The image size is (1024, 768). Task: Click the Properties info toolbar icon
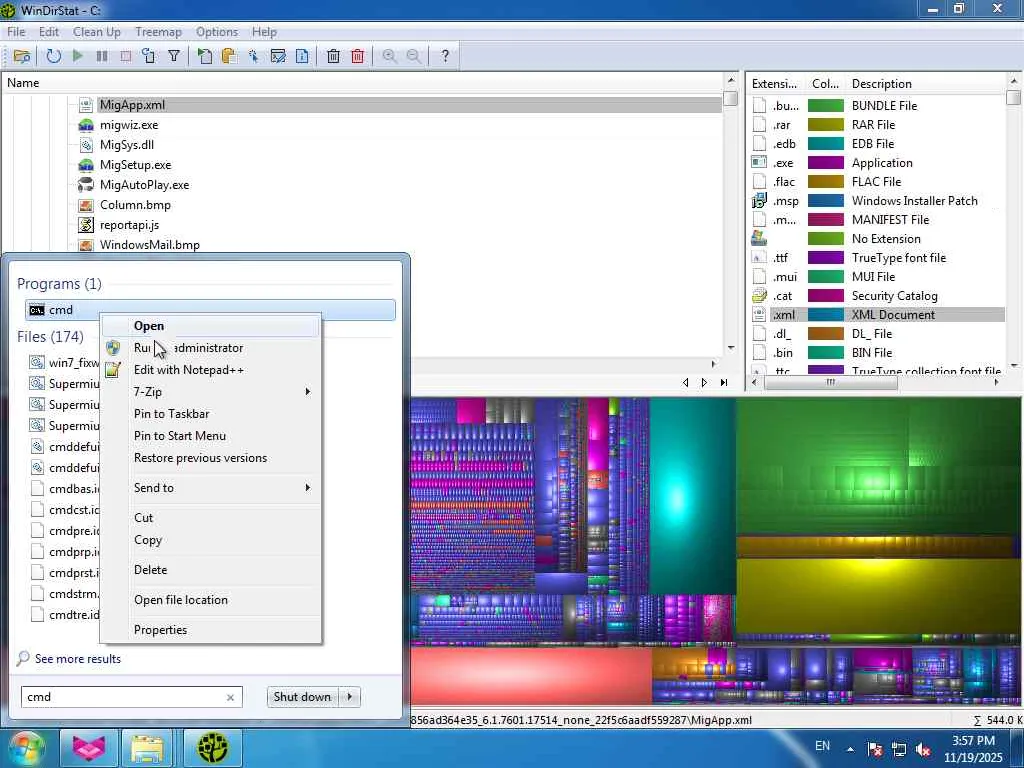coord(302,56)
